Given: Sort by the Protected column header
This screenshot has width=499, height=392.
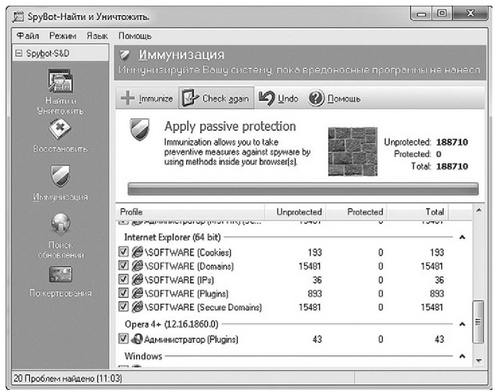Looking at the screenshot, I should point(356,212).
